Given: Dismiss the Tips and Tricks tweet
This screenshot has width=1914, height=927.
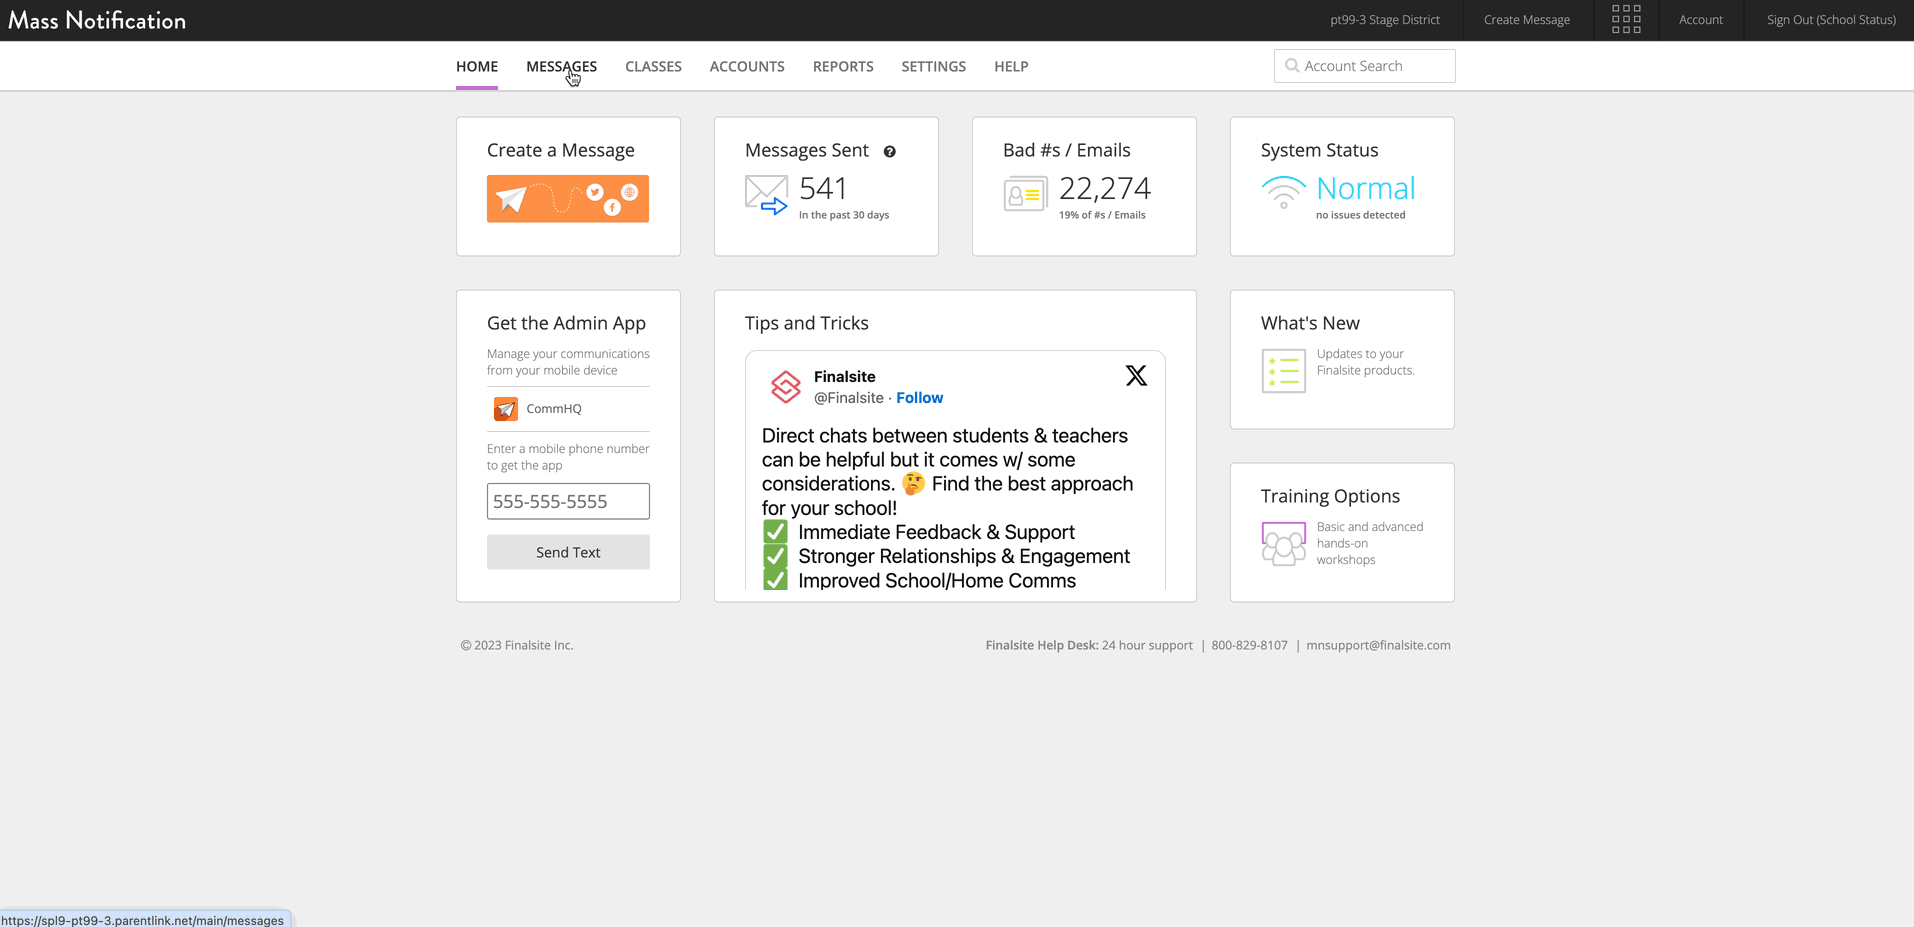Looking at the screenshot, I should 1136,375.
